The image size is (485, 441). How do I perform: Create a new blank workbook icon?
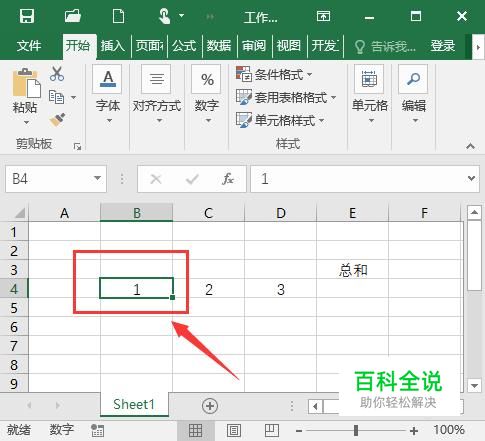tap(119, 16)
